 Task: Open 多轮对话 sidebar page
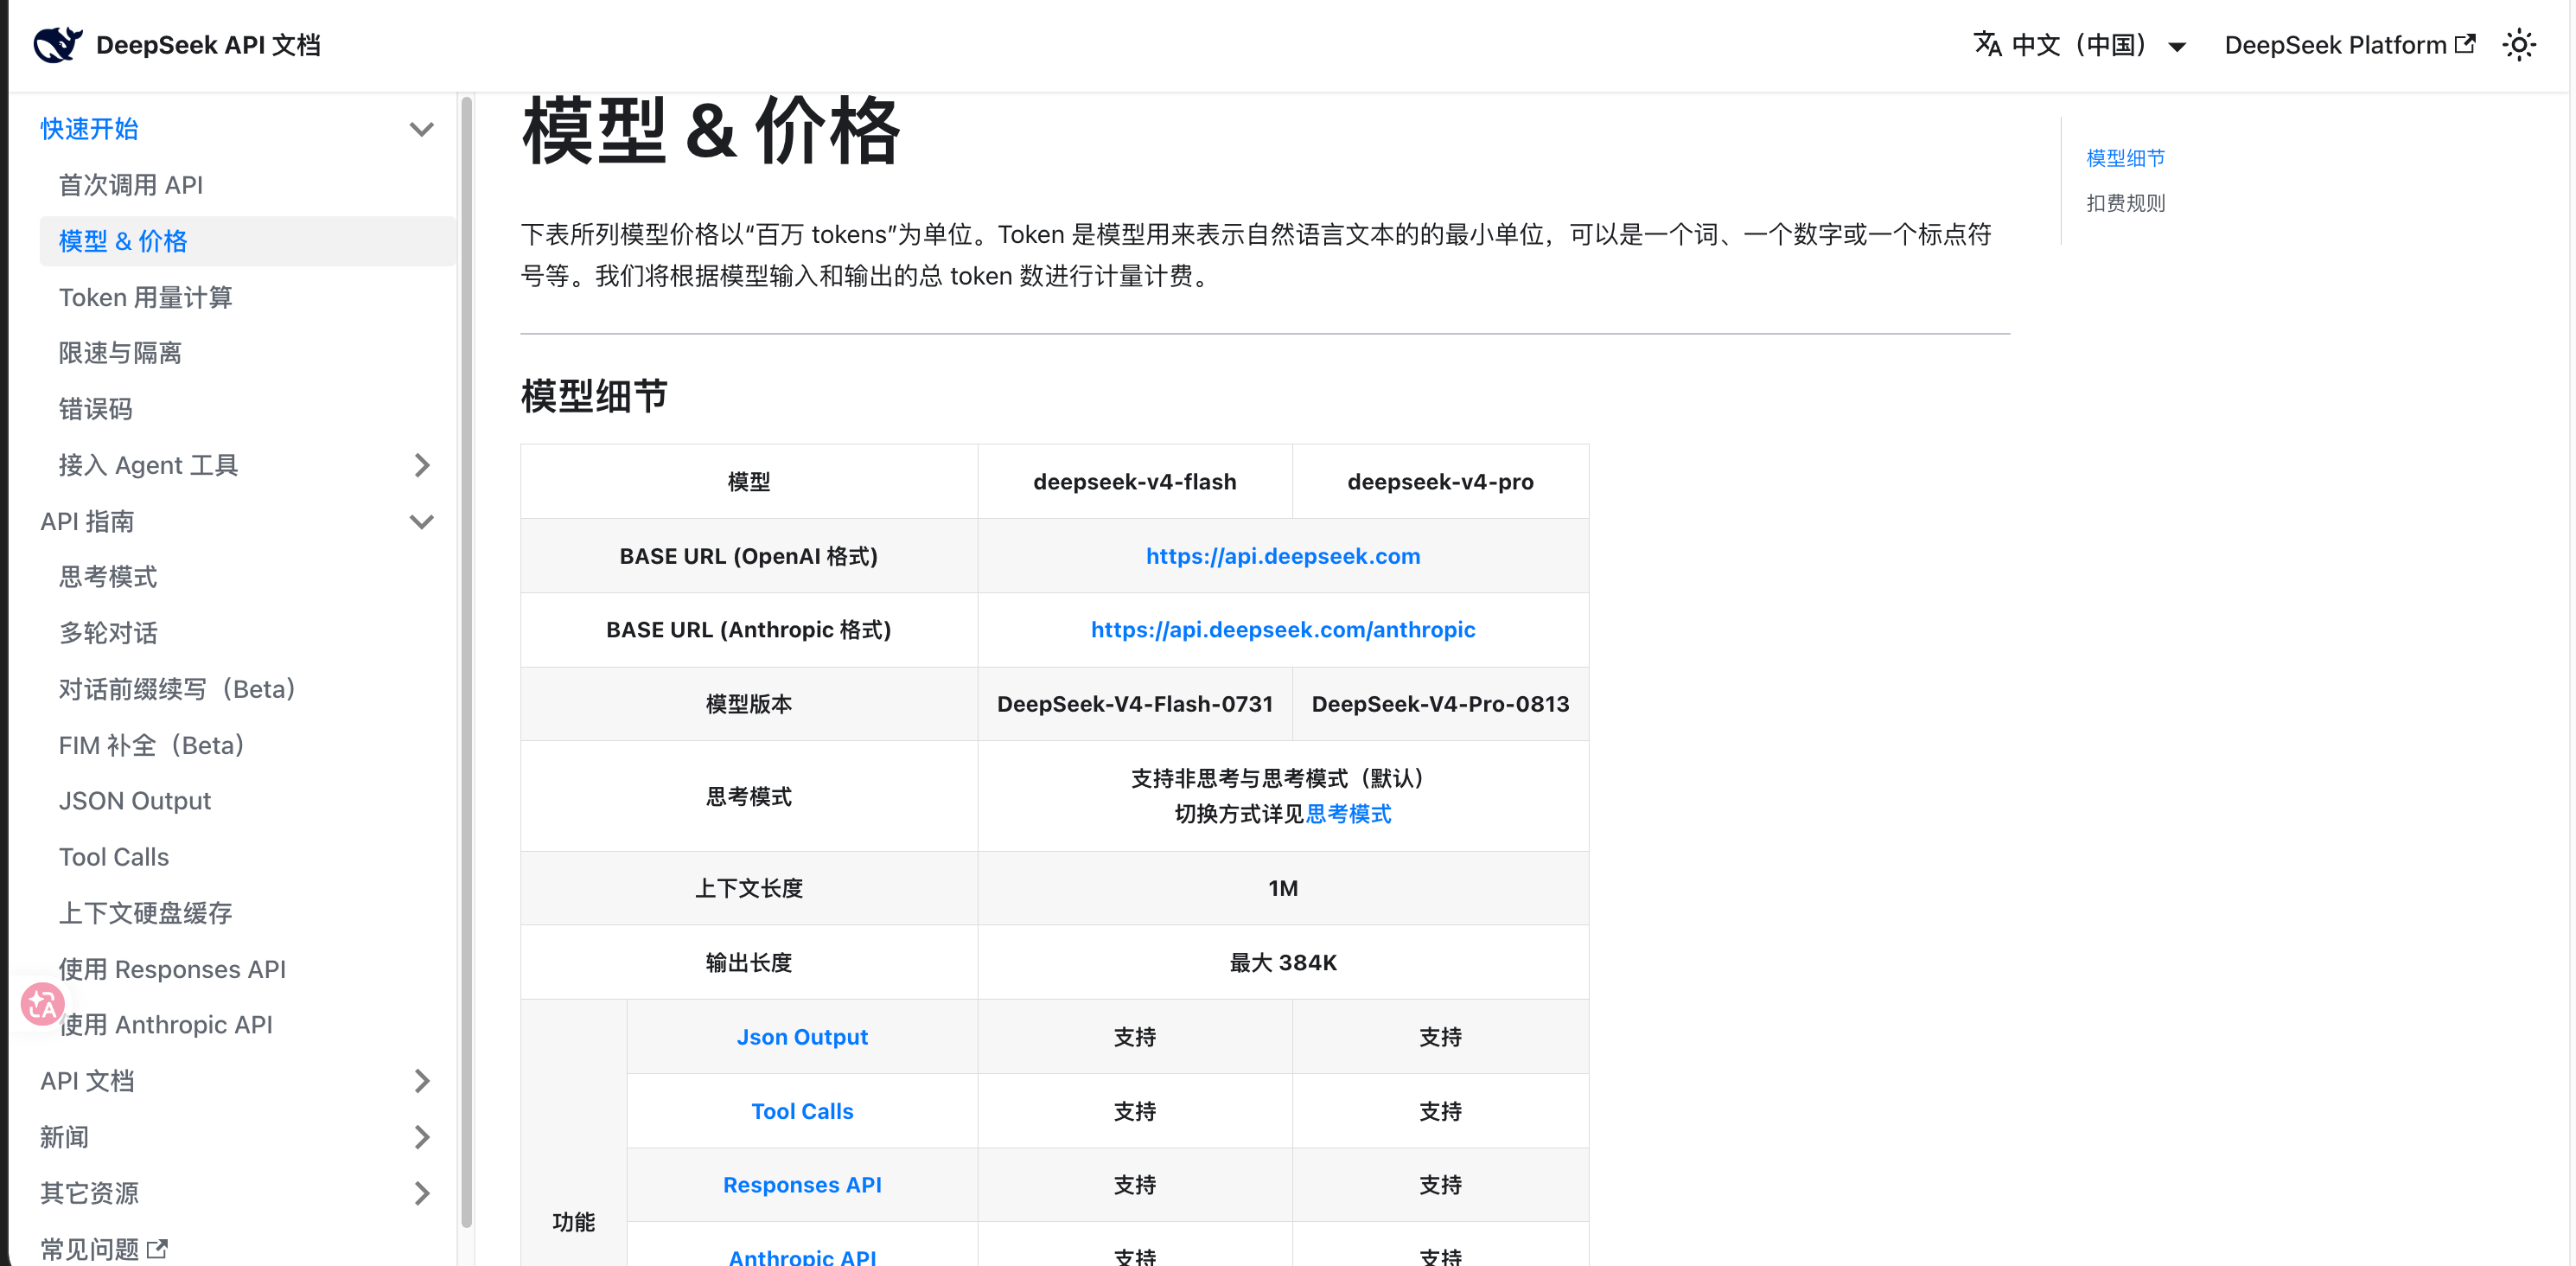(108, 633)
